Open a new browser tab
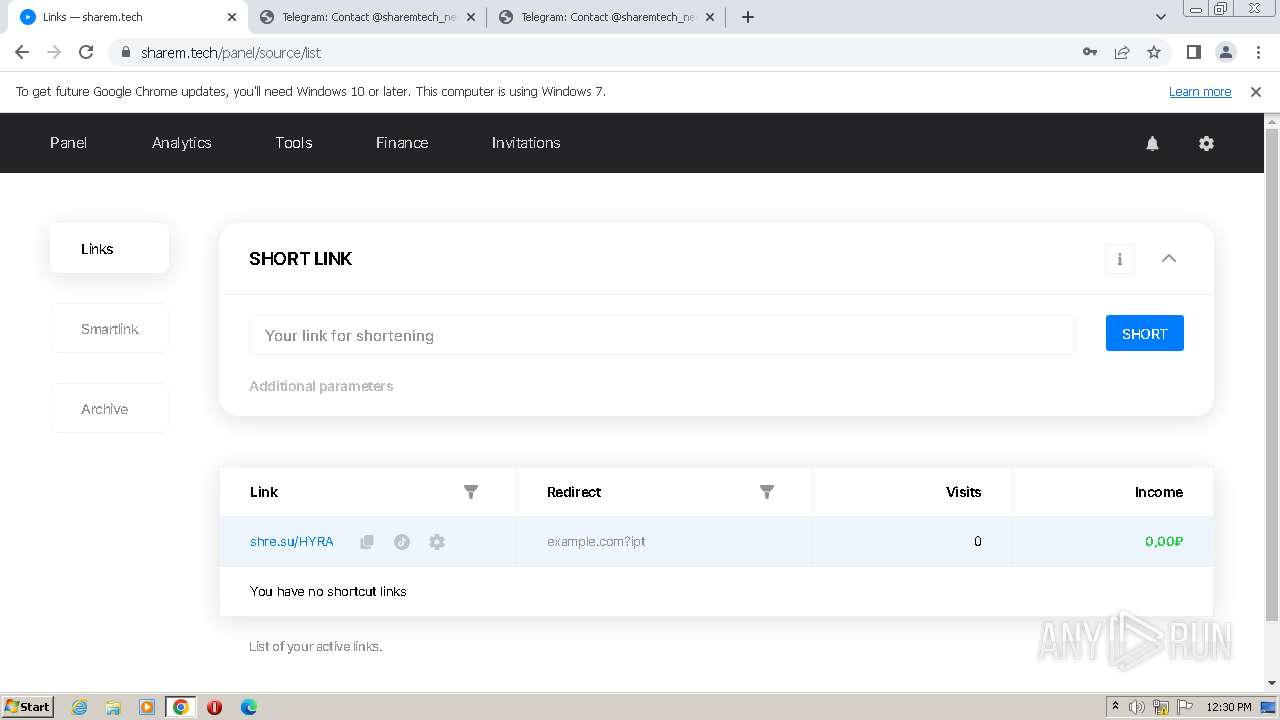This screenshot has width=1280, height=720. [x=747, y=17]
